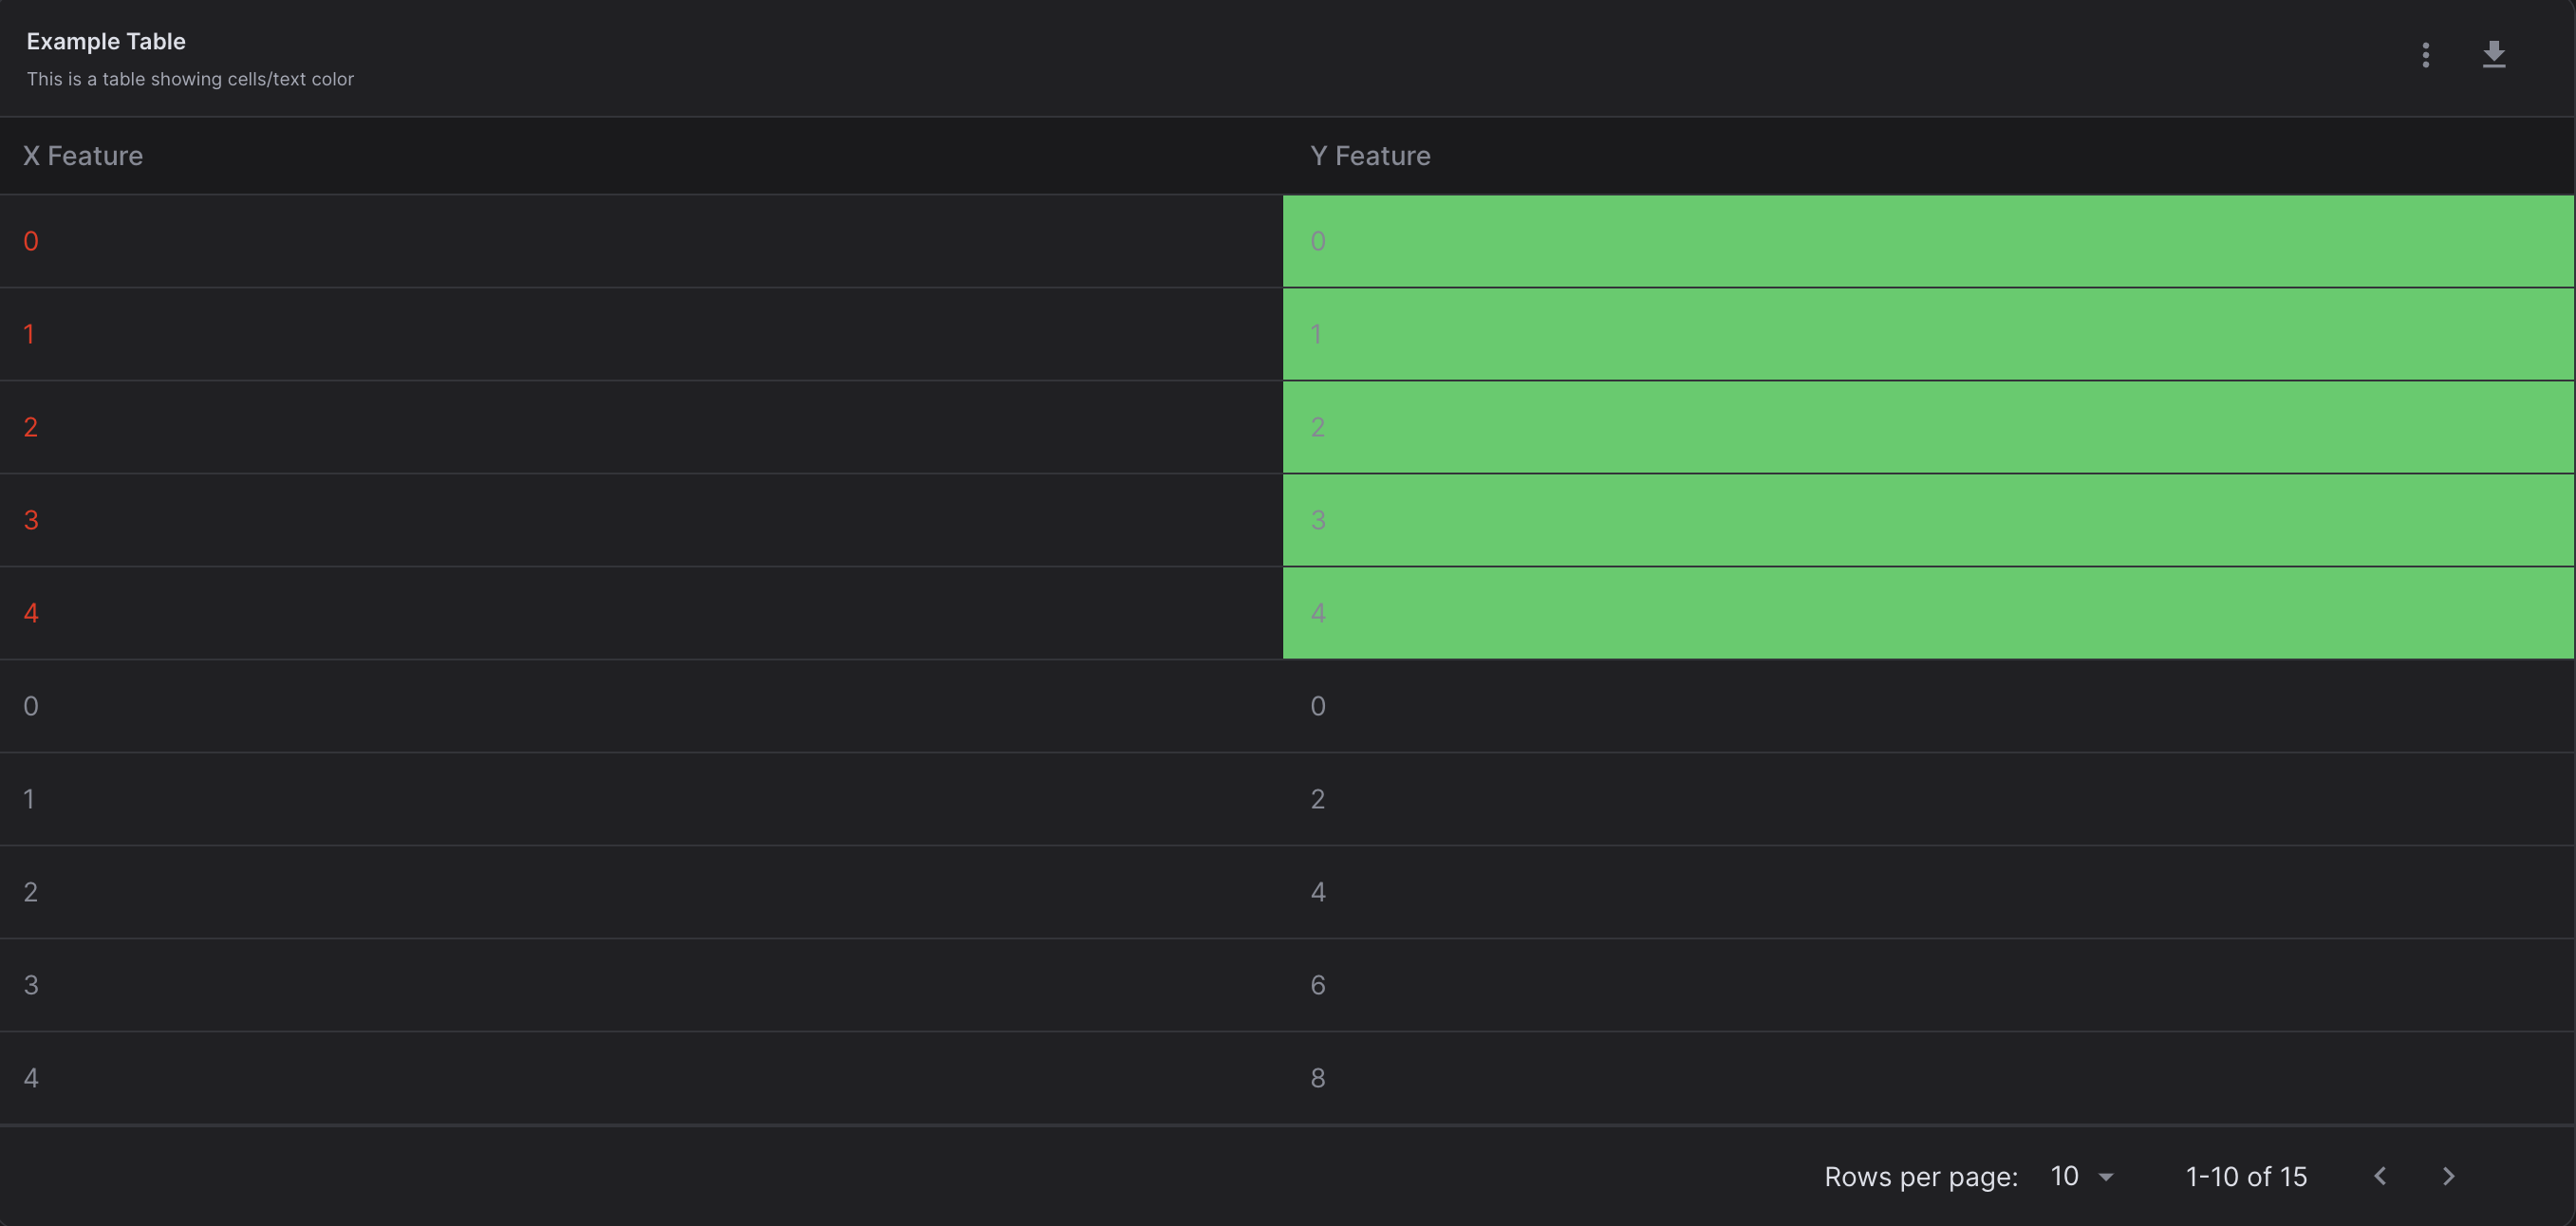Select red X Feature cell with value 3

641,520
